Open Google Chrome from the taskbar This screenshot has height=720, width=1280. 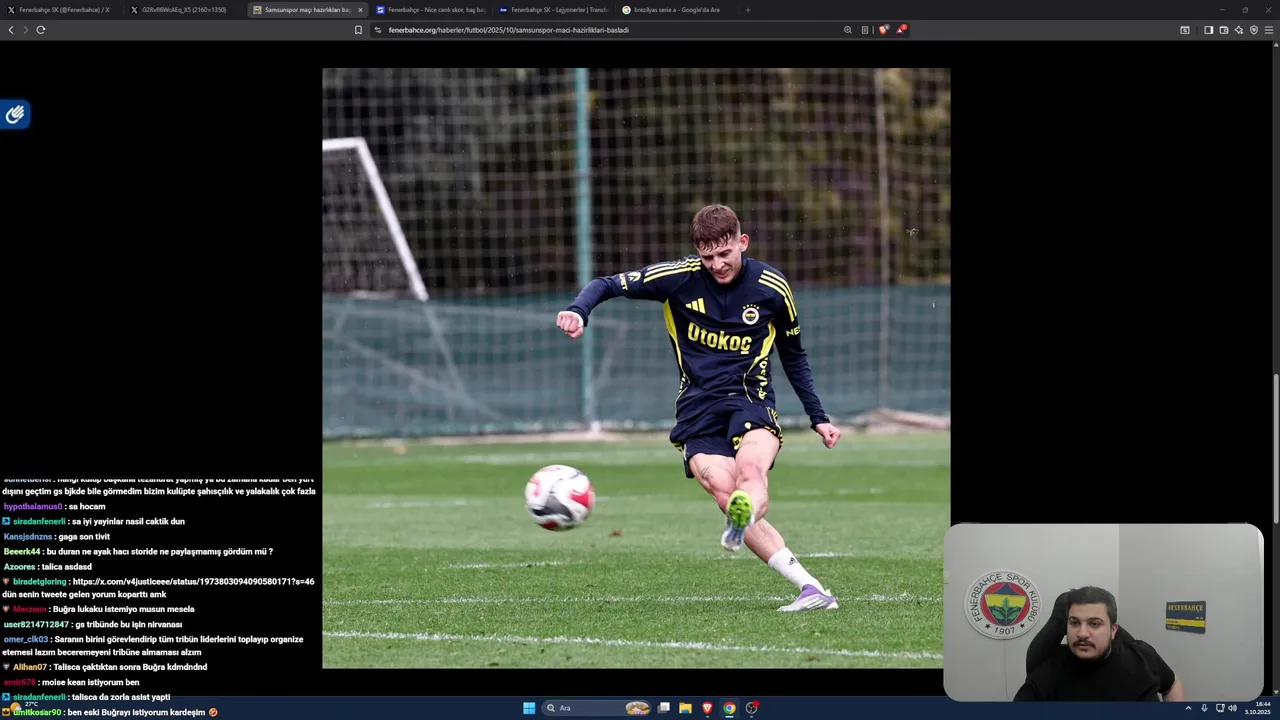click(729, 708)
